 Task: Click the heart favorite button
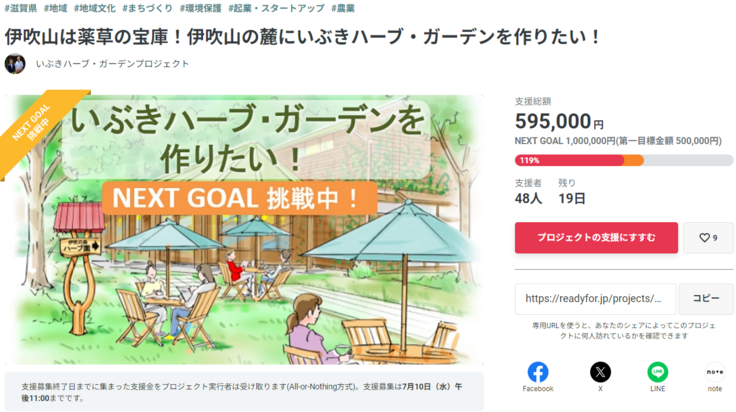[x=708, y=238]
